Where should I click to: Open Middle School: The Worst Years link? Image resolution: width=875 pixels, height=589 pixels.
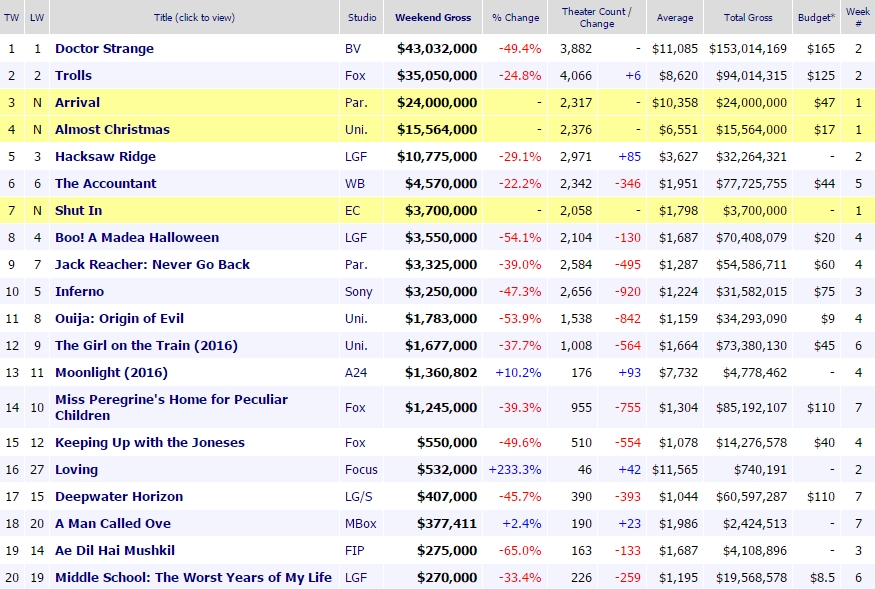[x=193, y=577]
